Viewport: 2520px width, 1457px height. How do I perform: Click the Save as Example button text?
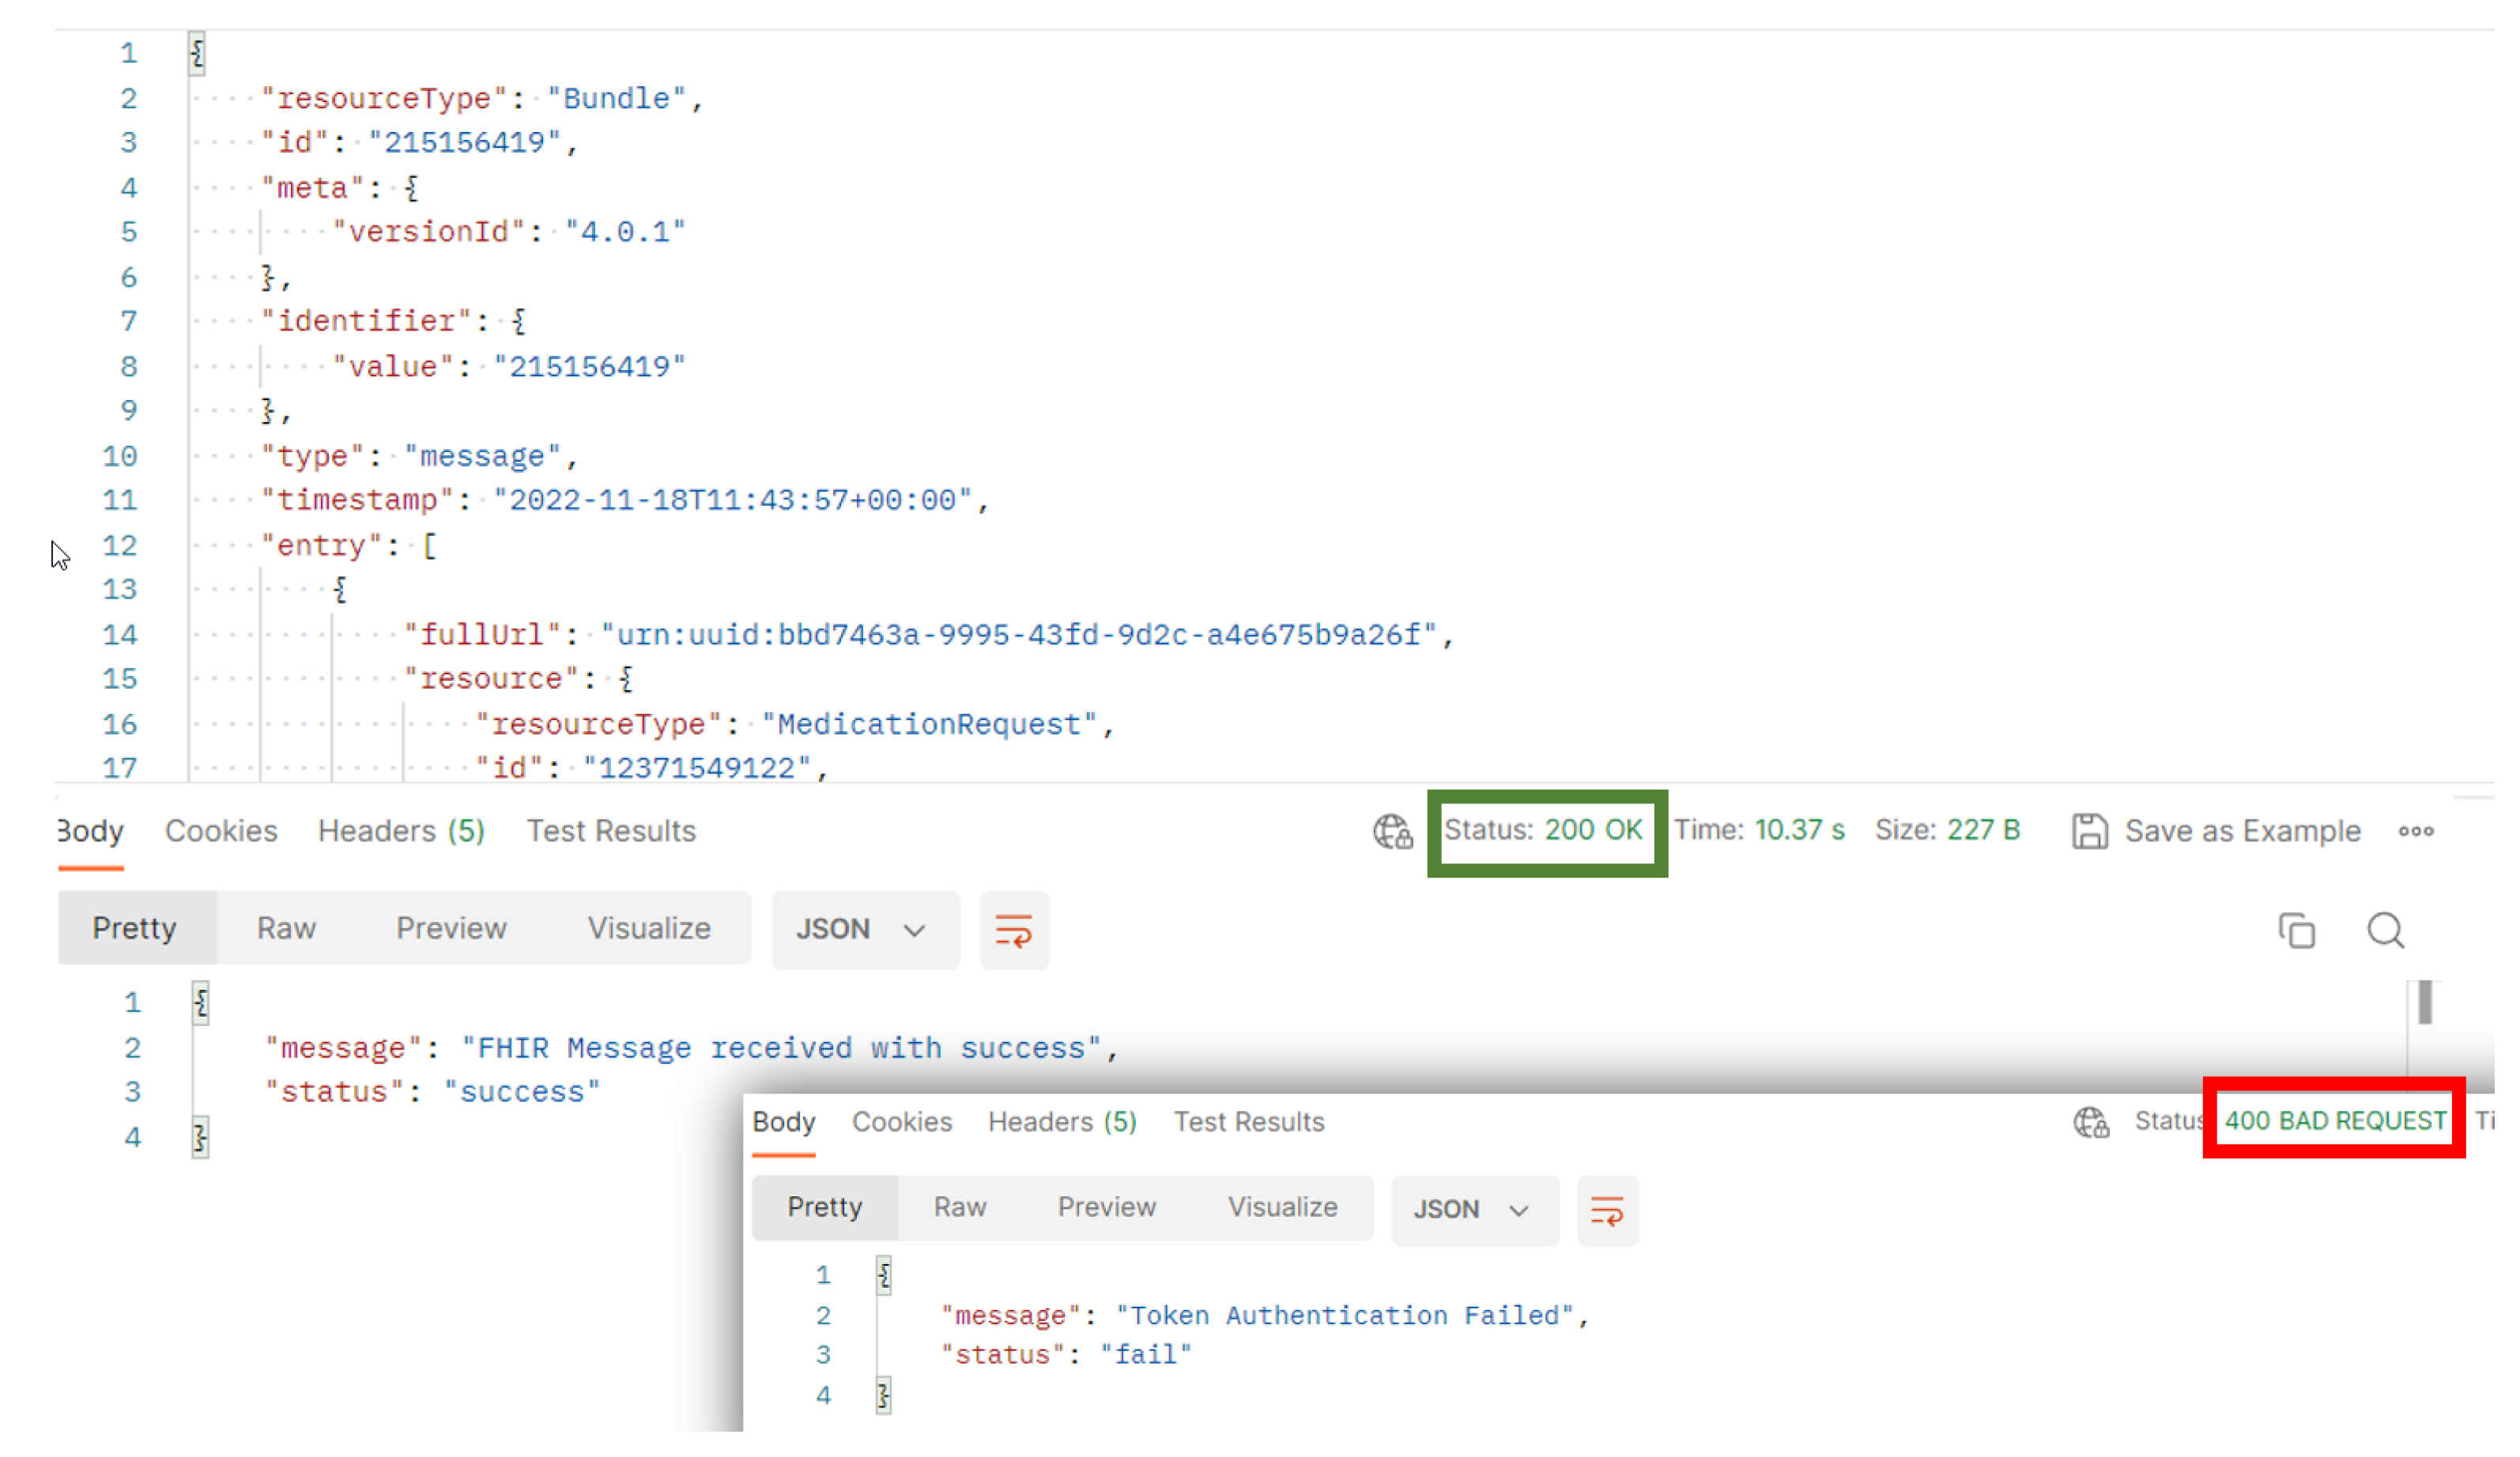(x=2242, y=831)
